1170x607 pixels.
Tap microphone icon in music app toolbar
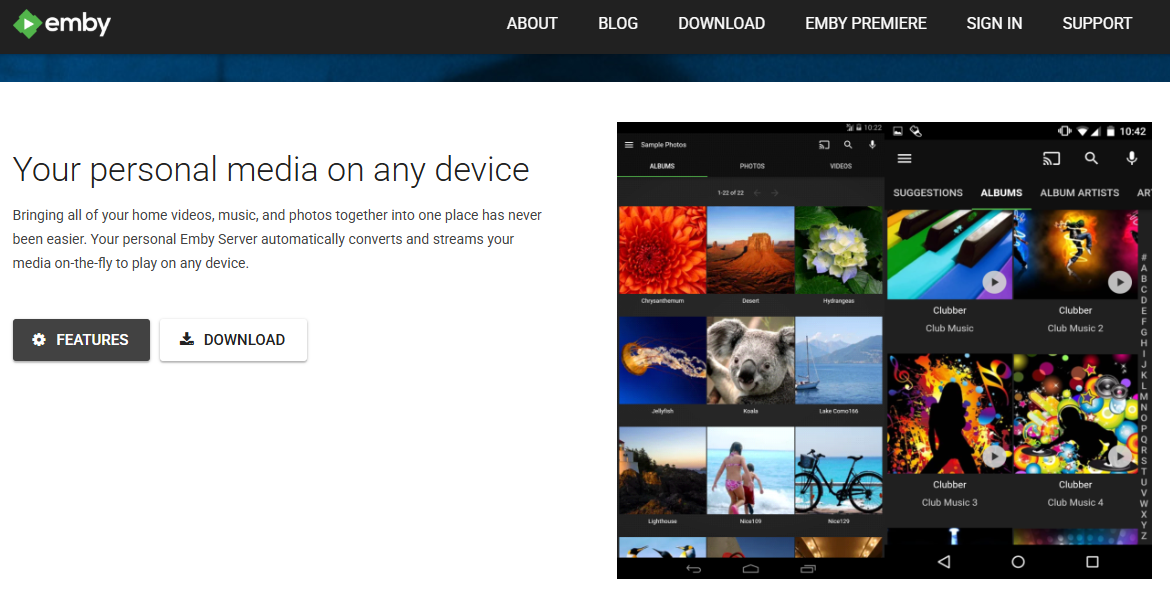pyautogui.click(x=1131, y=158)
